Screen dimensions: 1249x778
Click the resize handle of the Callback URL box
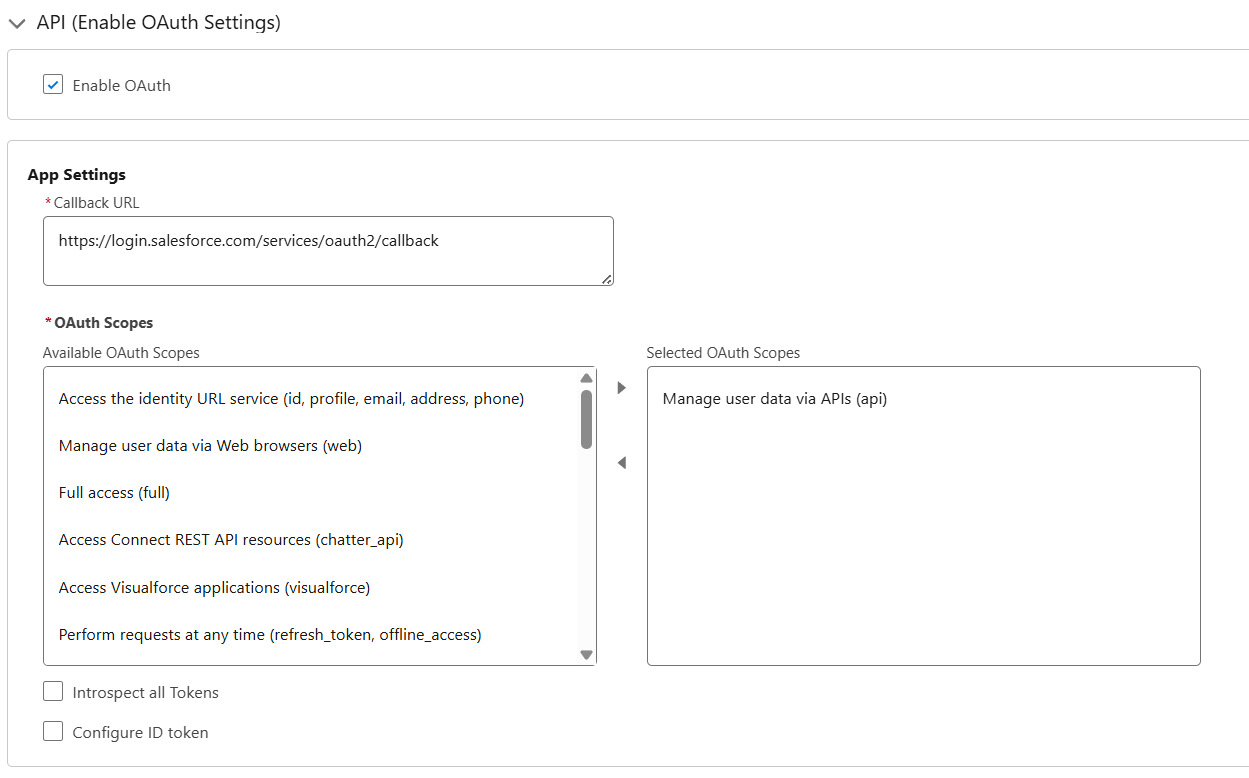(x=608, y=276)
